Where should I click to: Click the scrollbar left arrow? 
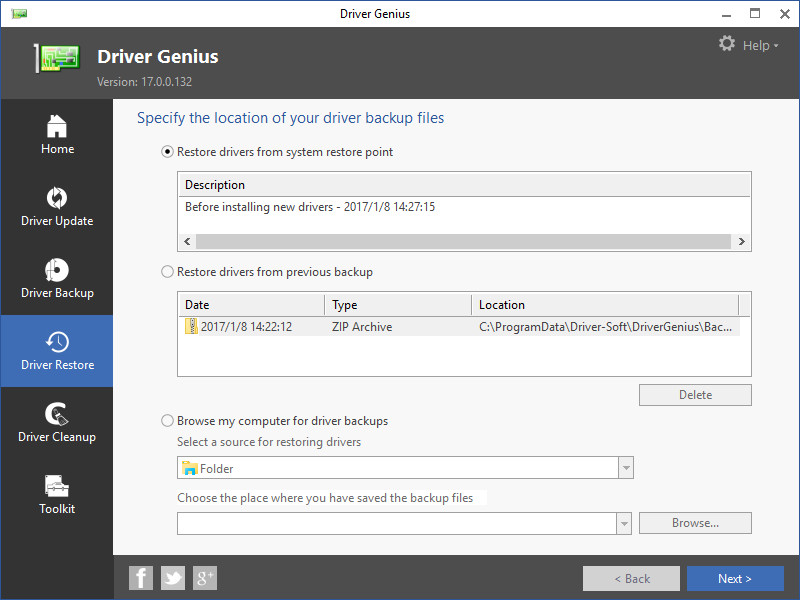tap(187, 241)
